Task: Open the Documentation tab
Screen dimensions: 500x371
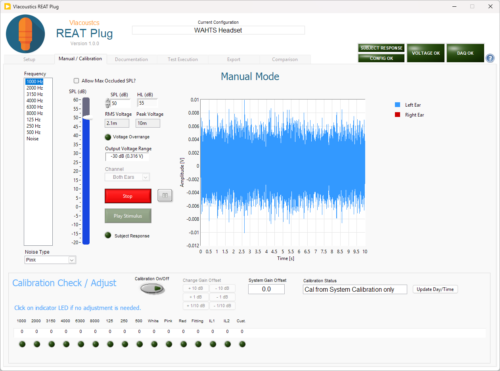Action: 131,59
